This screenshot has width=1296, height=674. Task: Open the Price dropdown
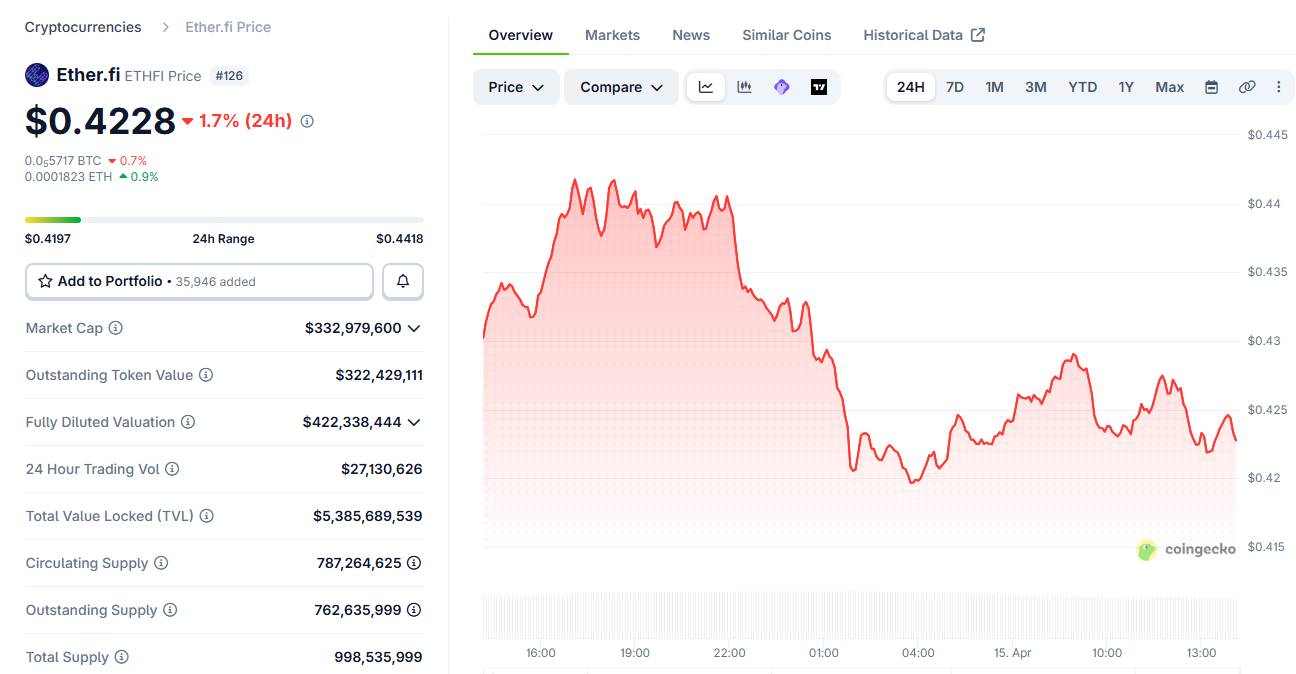click(516, 87)
